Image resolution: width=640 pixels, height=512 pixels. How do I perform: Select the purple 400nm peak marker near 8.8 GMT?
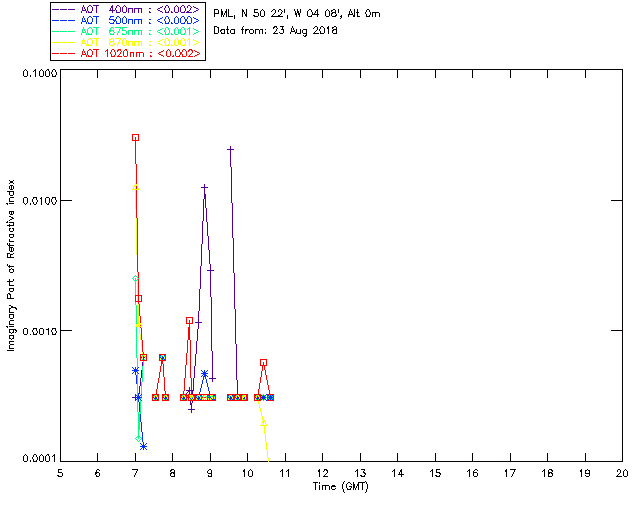204,187
